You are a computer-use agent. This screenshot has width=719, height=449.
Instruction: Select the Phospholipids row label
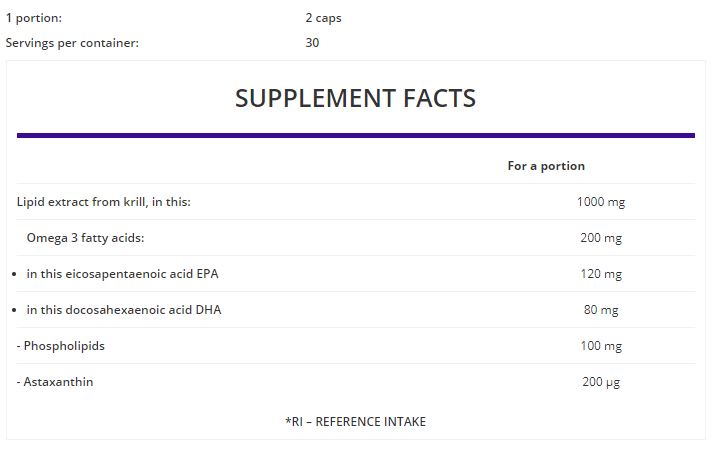pyautogui.click(x=61, y=346)
